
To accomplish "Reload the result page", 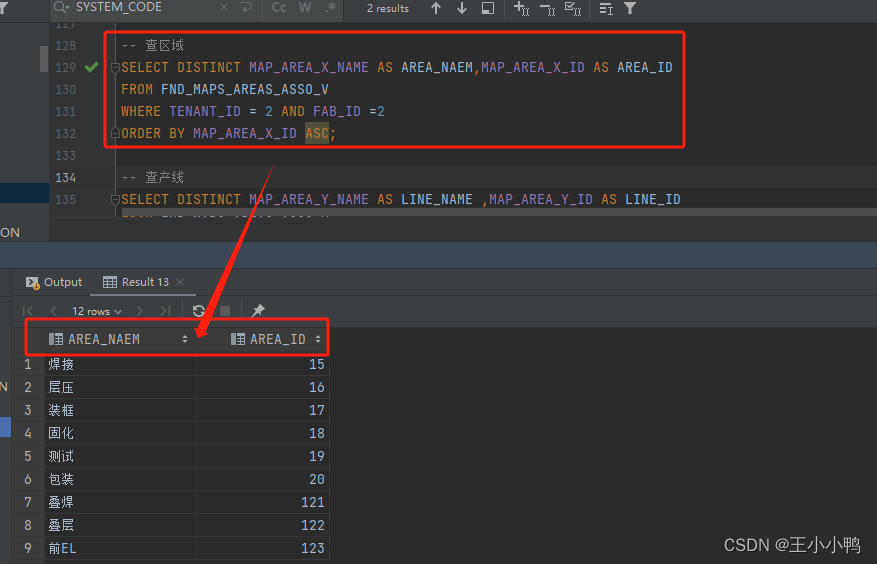I will (199, 311).
